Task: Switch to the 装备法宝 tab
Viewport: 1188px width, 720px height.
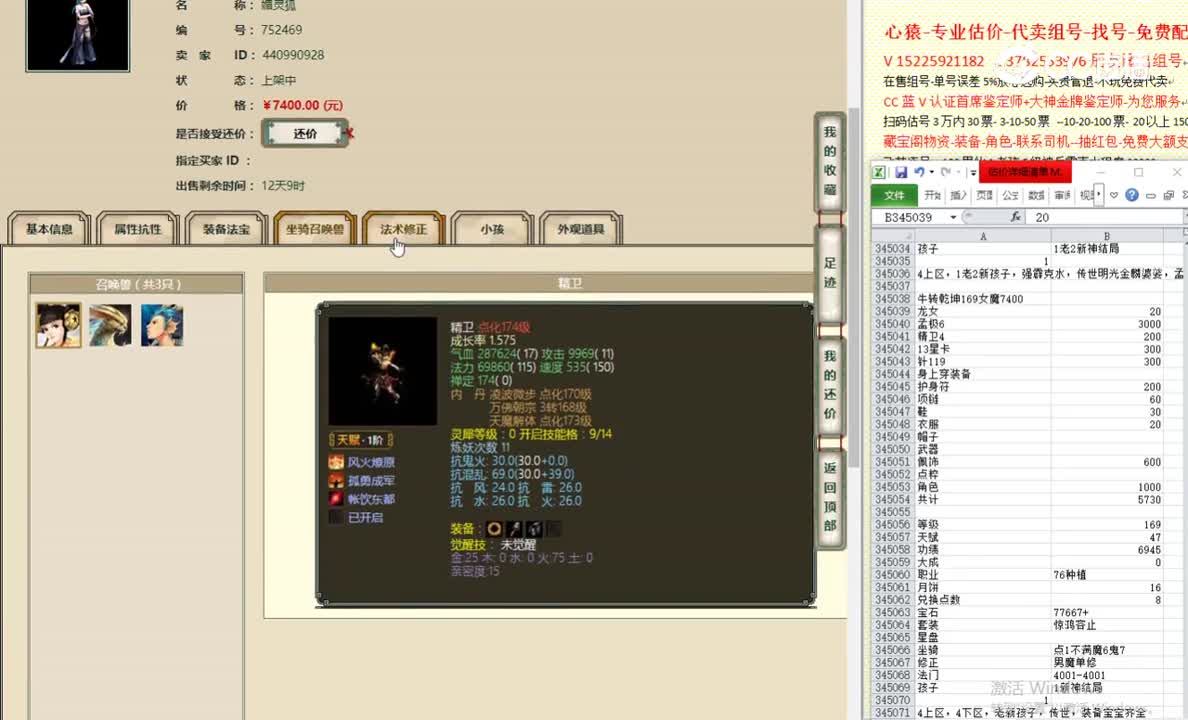Action: pos(224,228)
